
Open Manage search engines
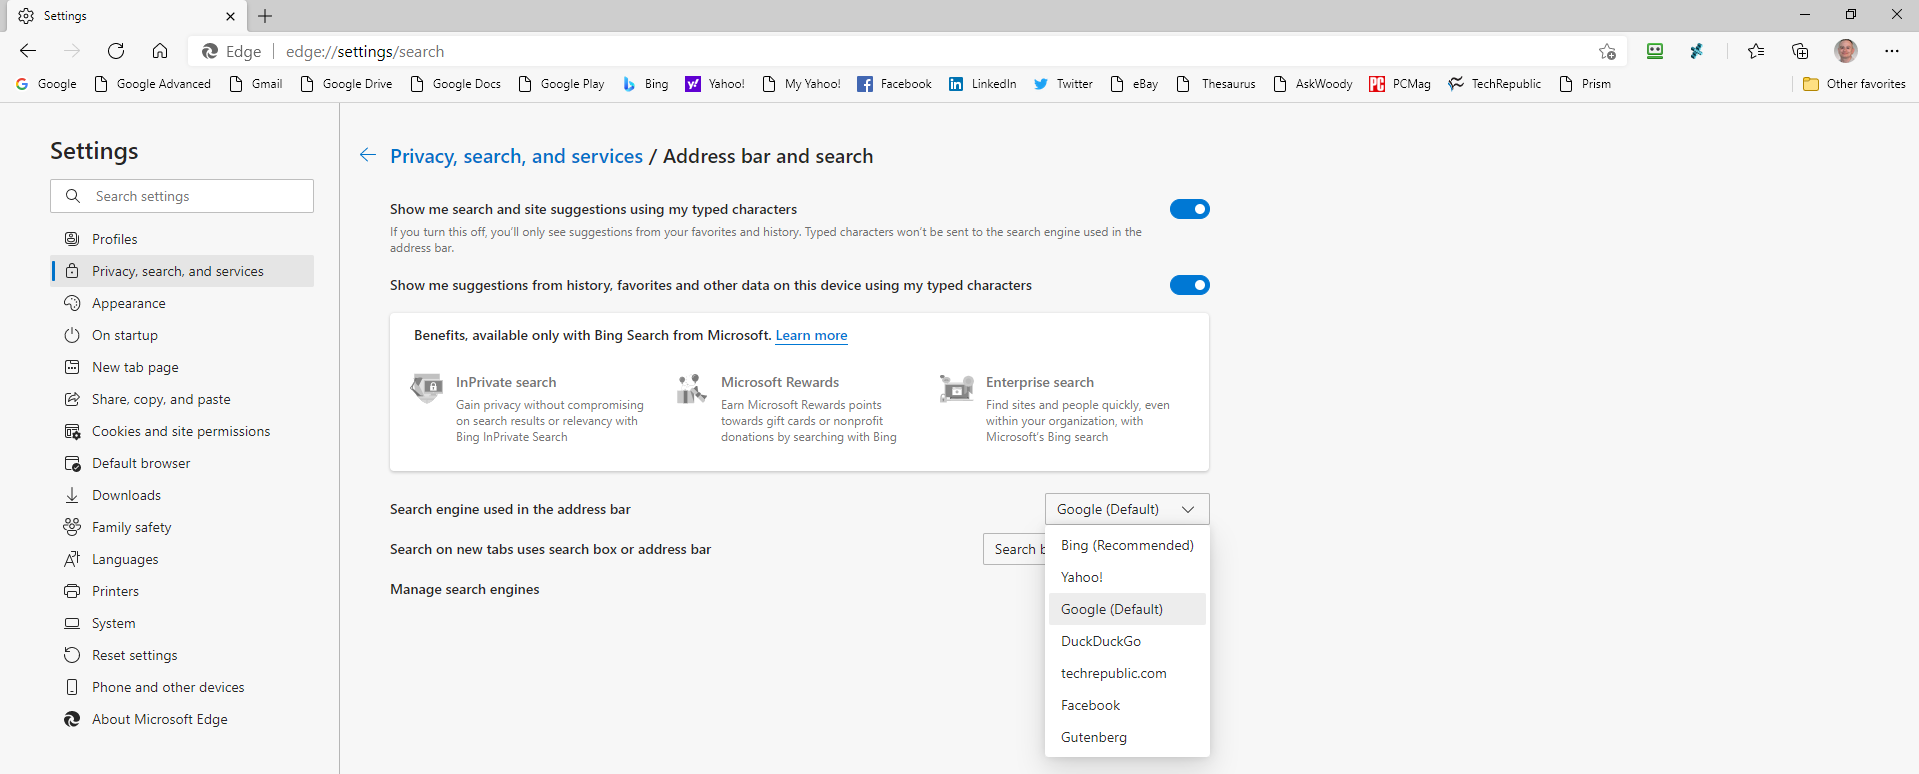pyautogui.click(x=464, y=589)
